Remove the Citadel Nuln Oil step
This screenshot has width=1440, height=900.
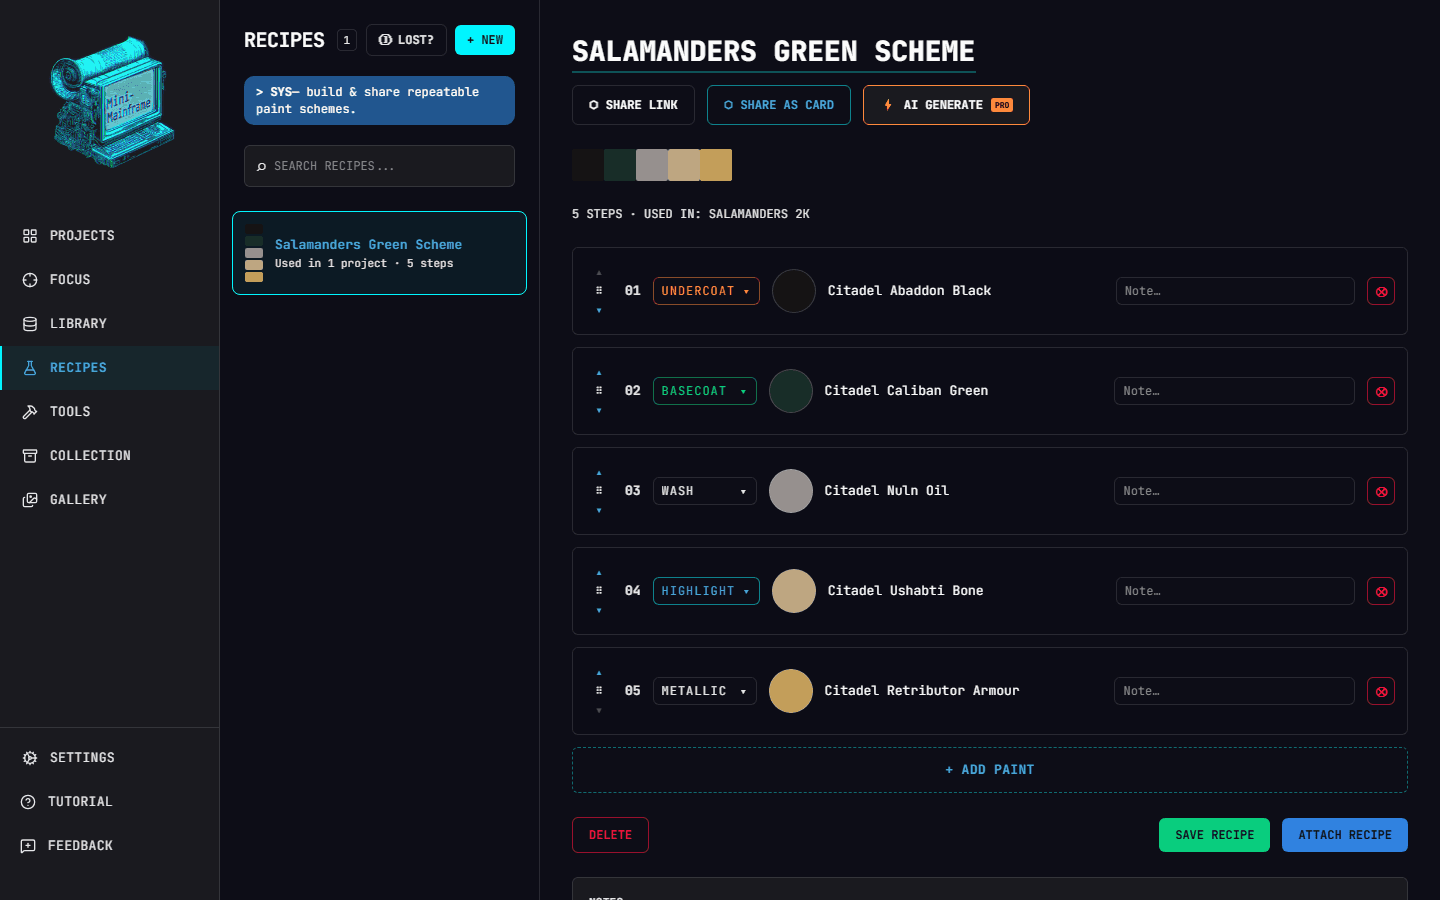[1381, 491]
